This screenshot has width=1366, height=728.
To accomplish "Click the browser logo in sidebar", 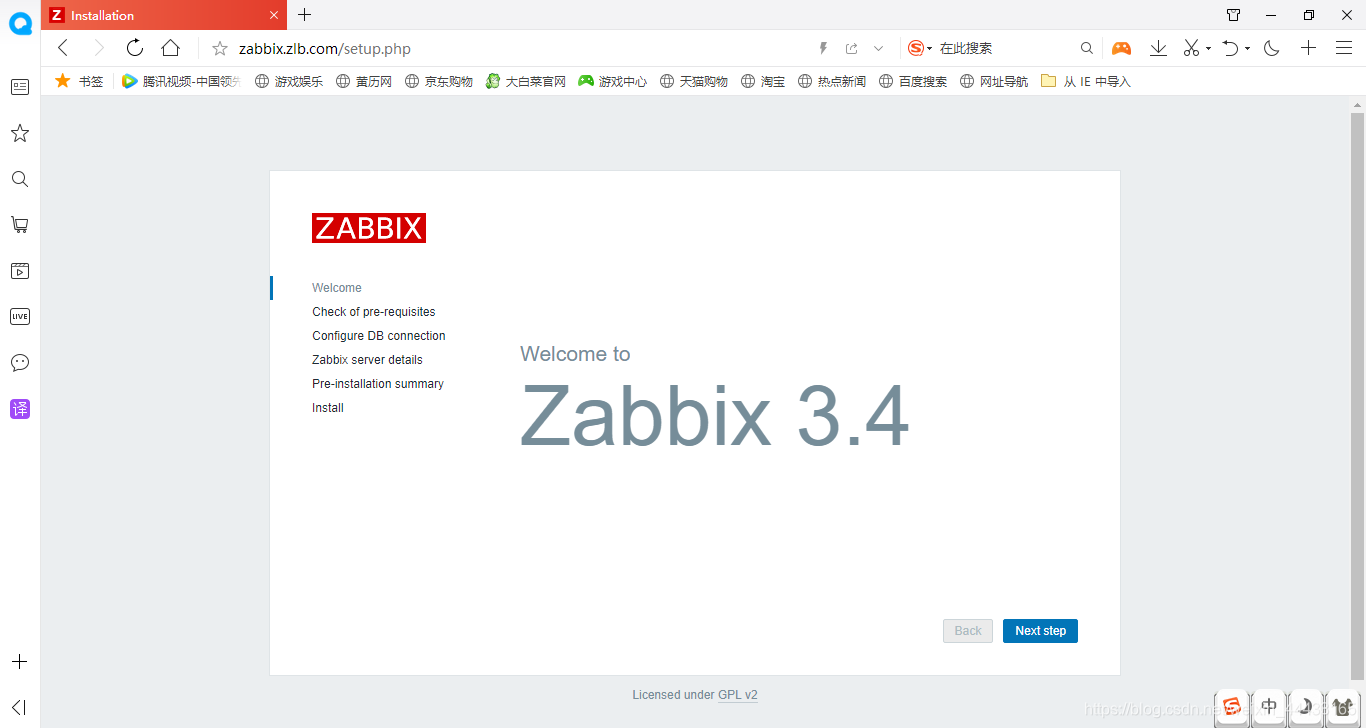I will pyautogui.click(x=20, y=24).
